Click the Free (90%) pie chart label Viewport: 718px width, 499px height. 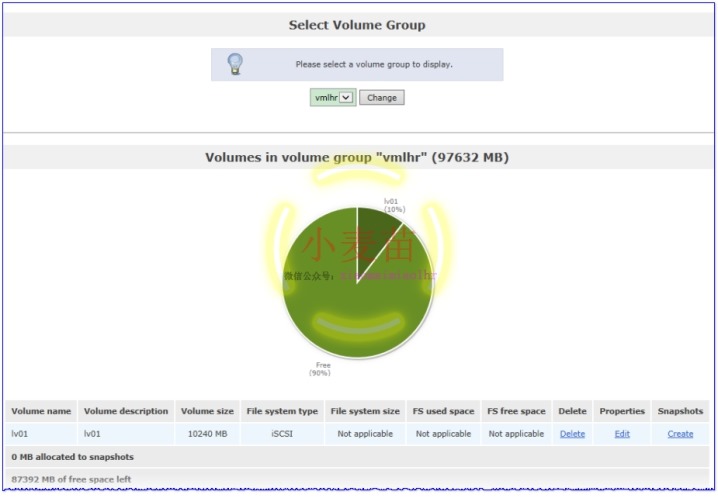point(320,369)
